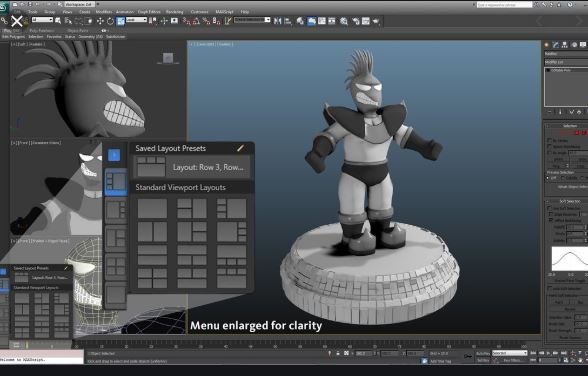Viewport: 588px width, 376px height.
Task: Open the MAXScript menu
Action: [x=224, y=12]
